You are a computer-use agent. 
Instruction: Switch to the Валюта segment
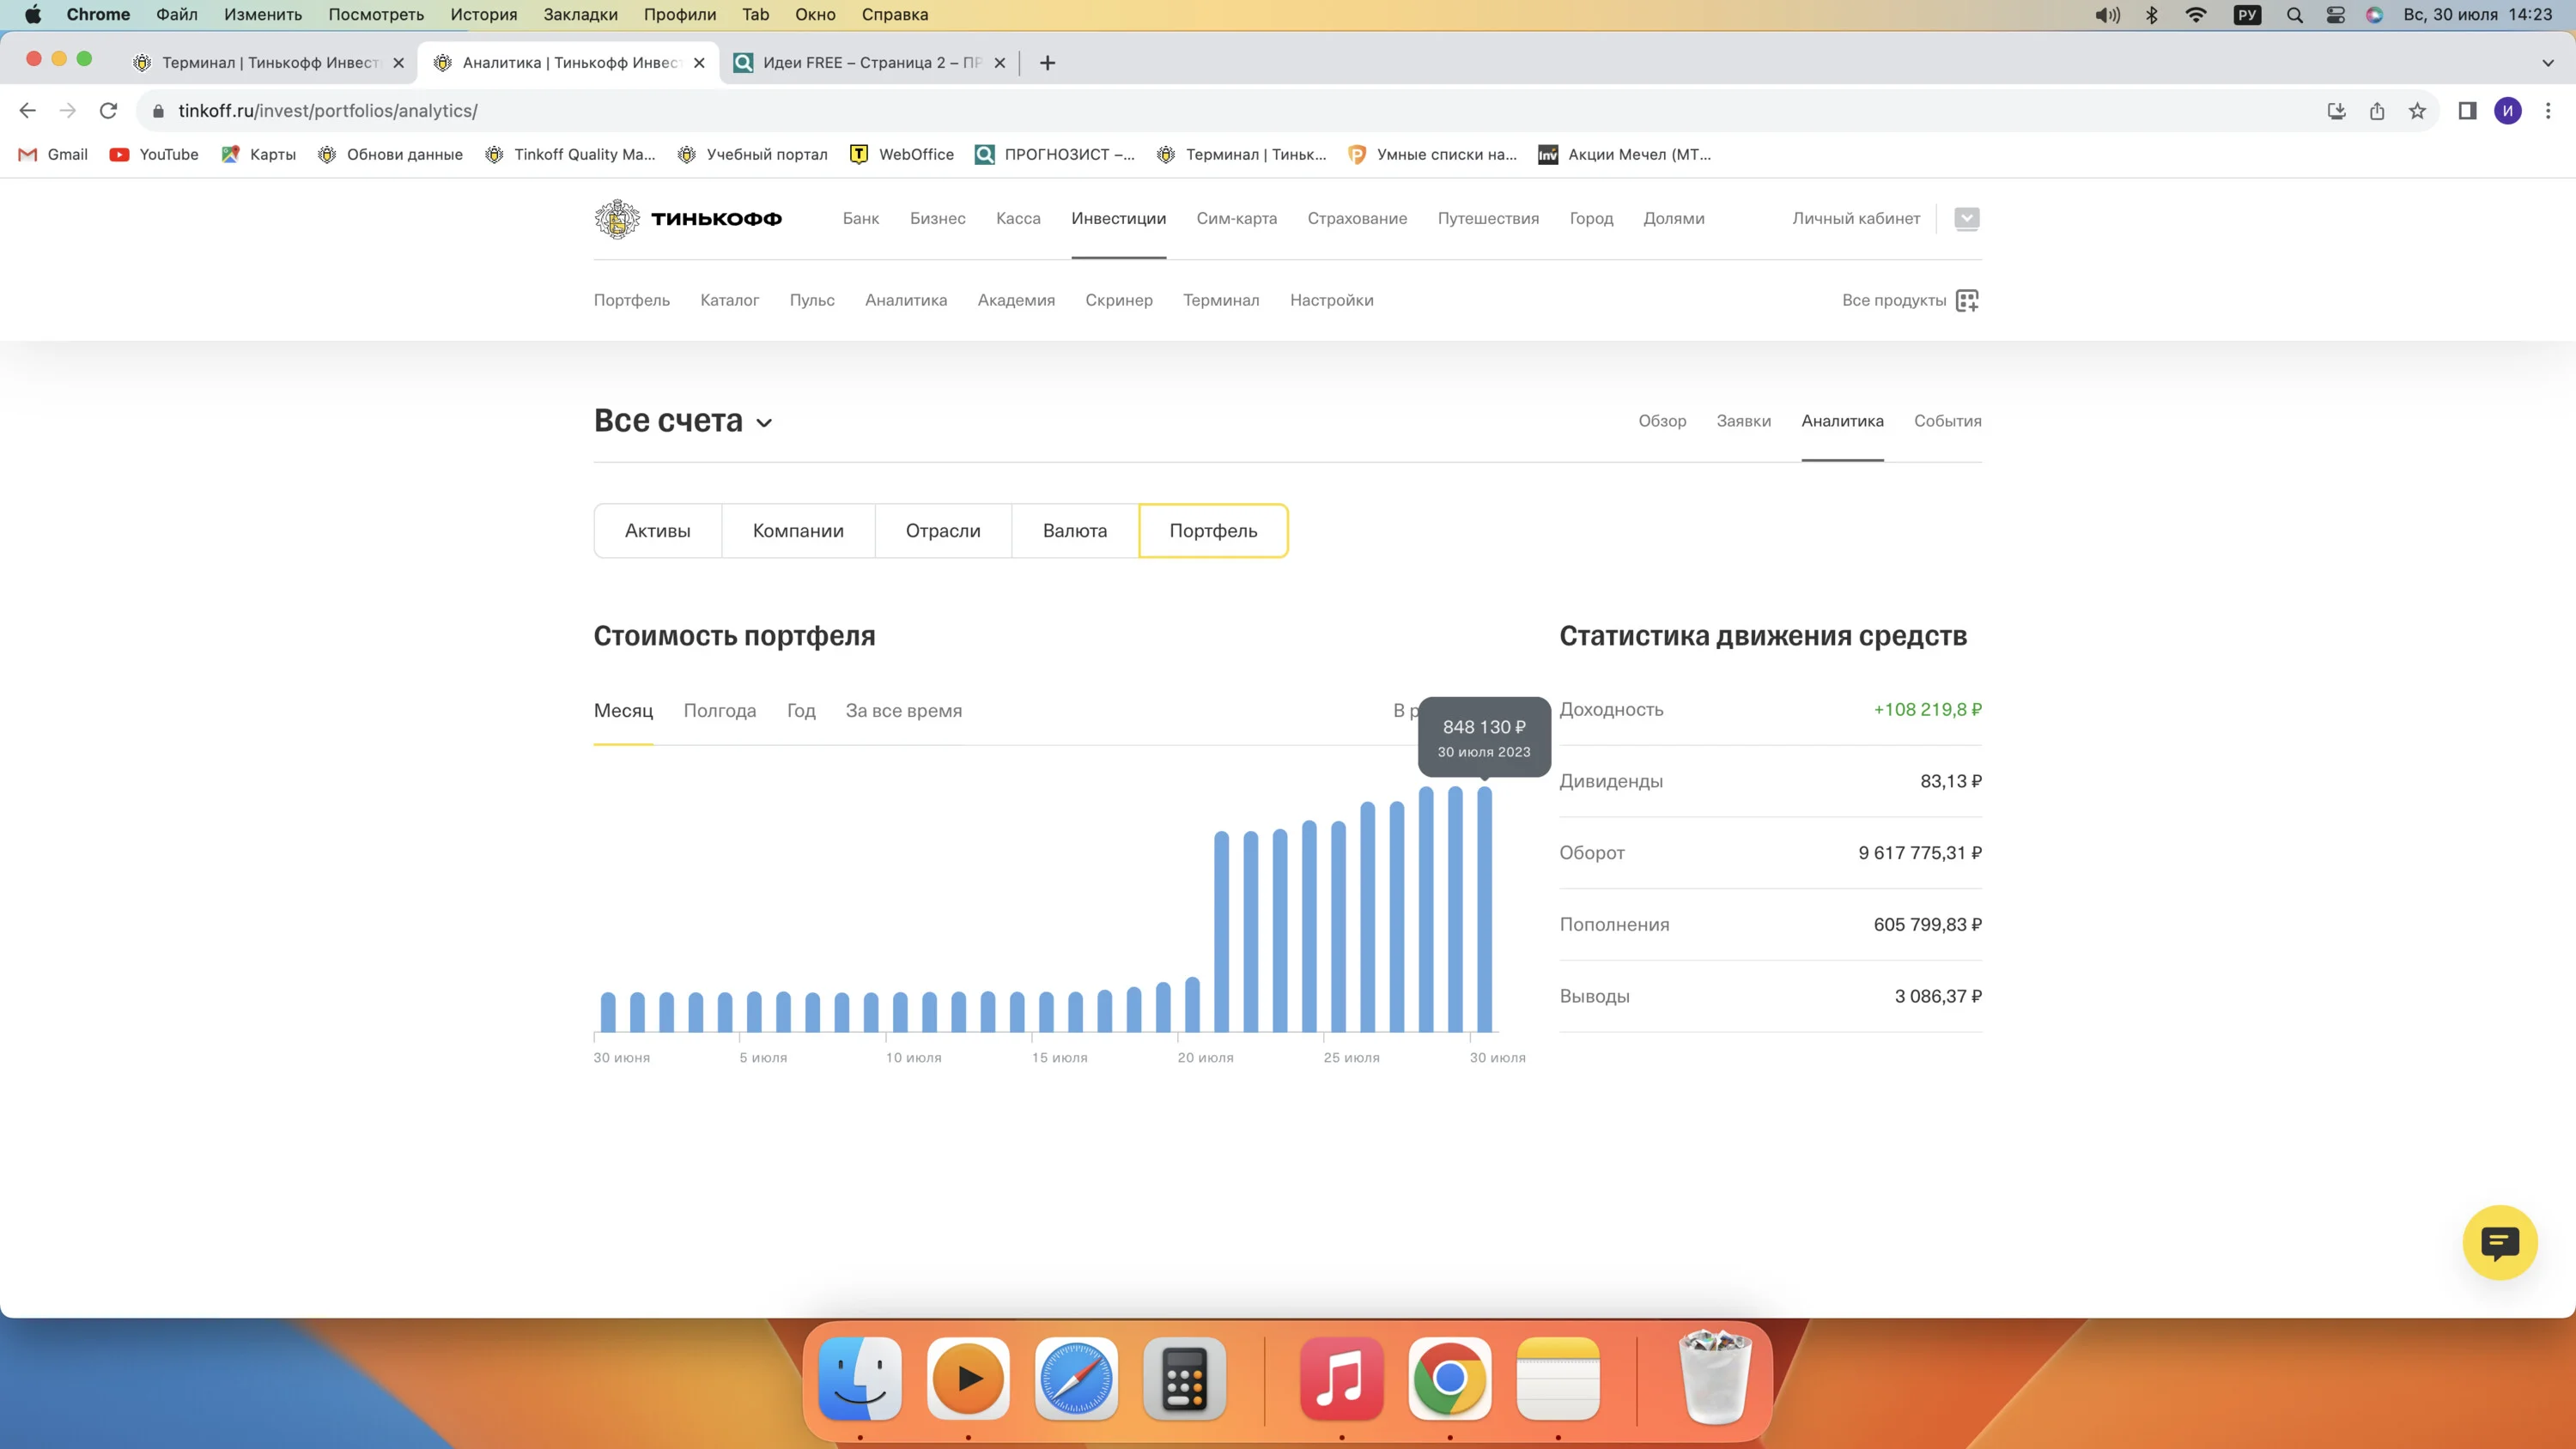click(x=1074, y=531)
